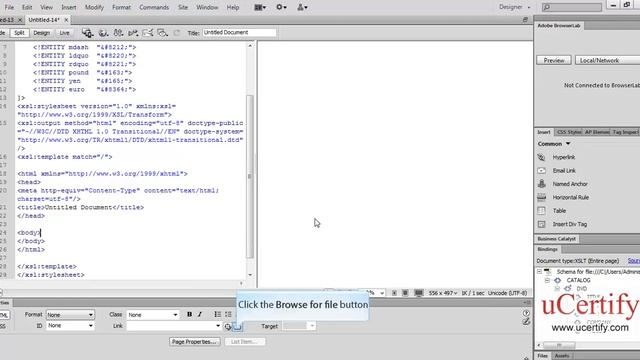Viewport: 640px width, 360px height.
Task: Open the Layout chooser icon in the menu bar
Action: (x=260, y=7)
